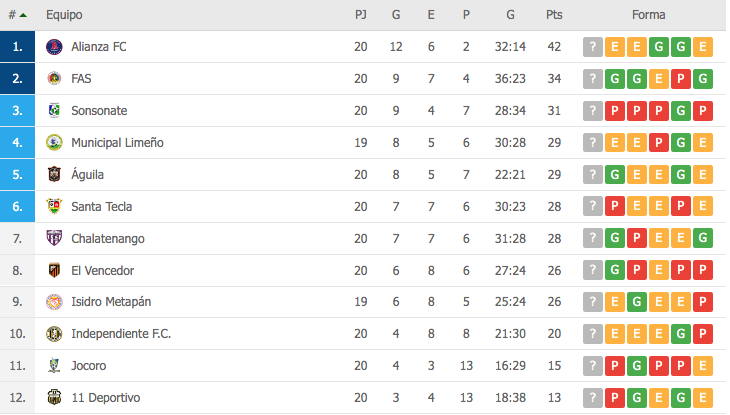This screenshot has height=415, width=730.
Task: Open the Independiente F.C. team link
Action: [x=121, y=334]
